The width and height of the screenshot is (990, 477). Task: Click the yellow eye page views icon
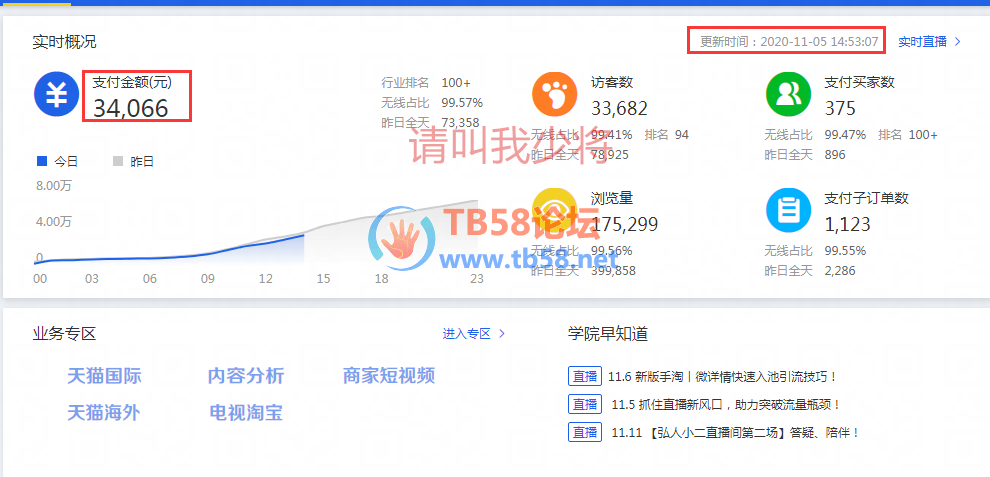tap(554, 209)
